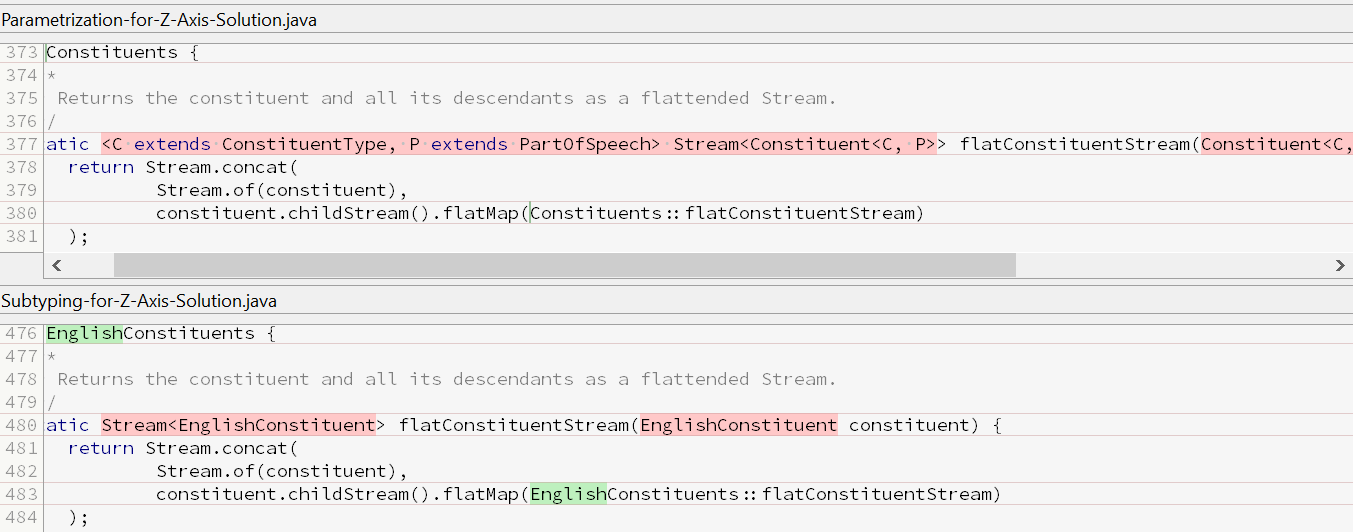
Task: Click 'return Stream.concat(' on line 481
Action: click(183, 448)
